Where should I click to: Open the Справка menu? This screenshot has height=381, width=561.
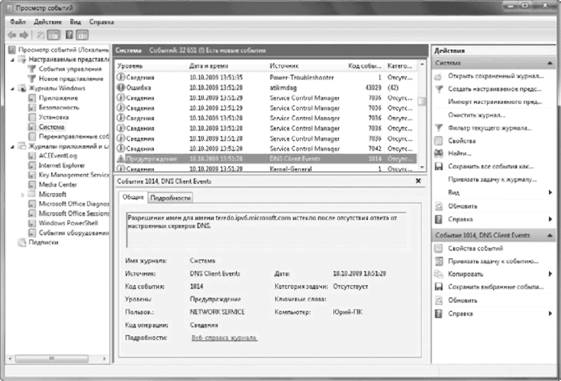coord(101,22)
